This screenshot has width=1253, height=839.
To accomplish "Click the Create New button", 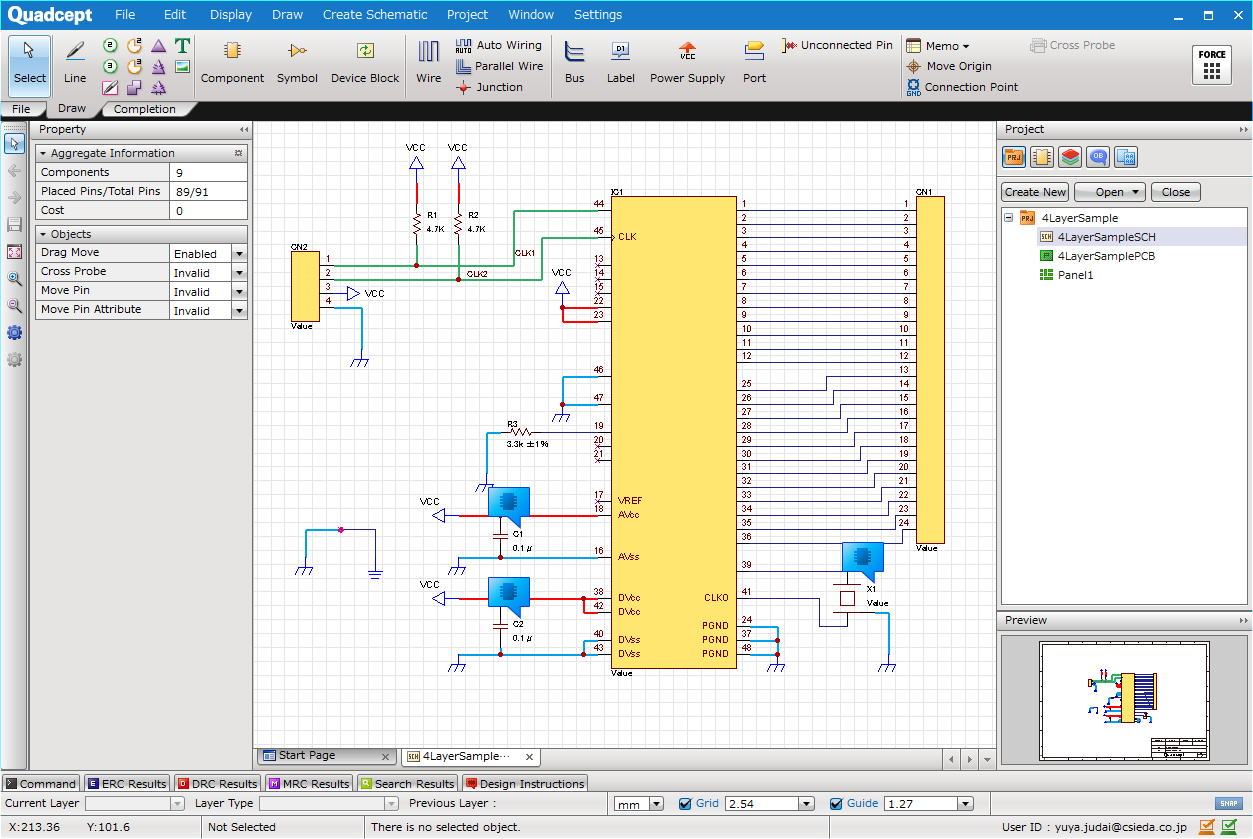I will 1035,192.
